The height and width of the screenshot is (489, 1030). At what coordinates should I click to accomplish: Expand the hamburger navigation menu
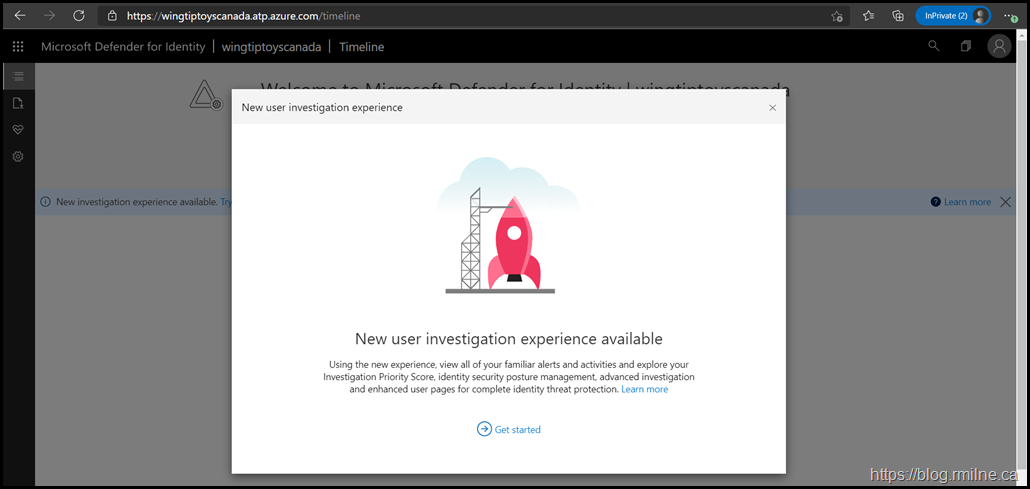(x=18, y=76)
